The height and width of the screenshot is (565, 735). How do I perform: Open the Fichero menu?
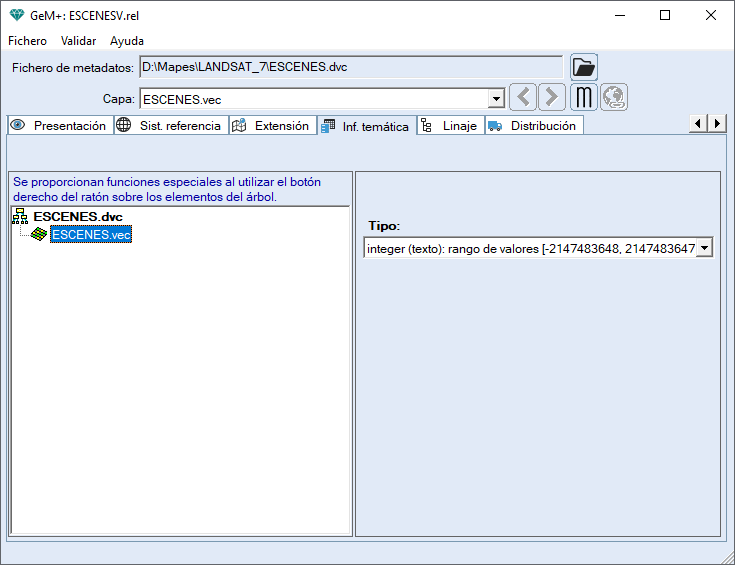(x=27, y=41)
